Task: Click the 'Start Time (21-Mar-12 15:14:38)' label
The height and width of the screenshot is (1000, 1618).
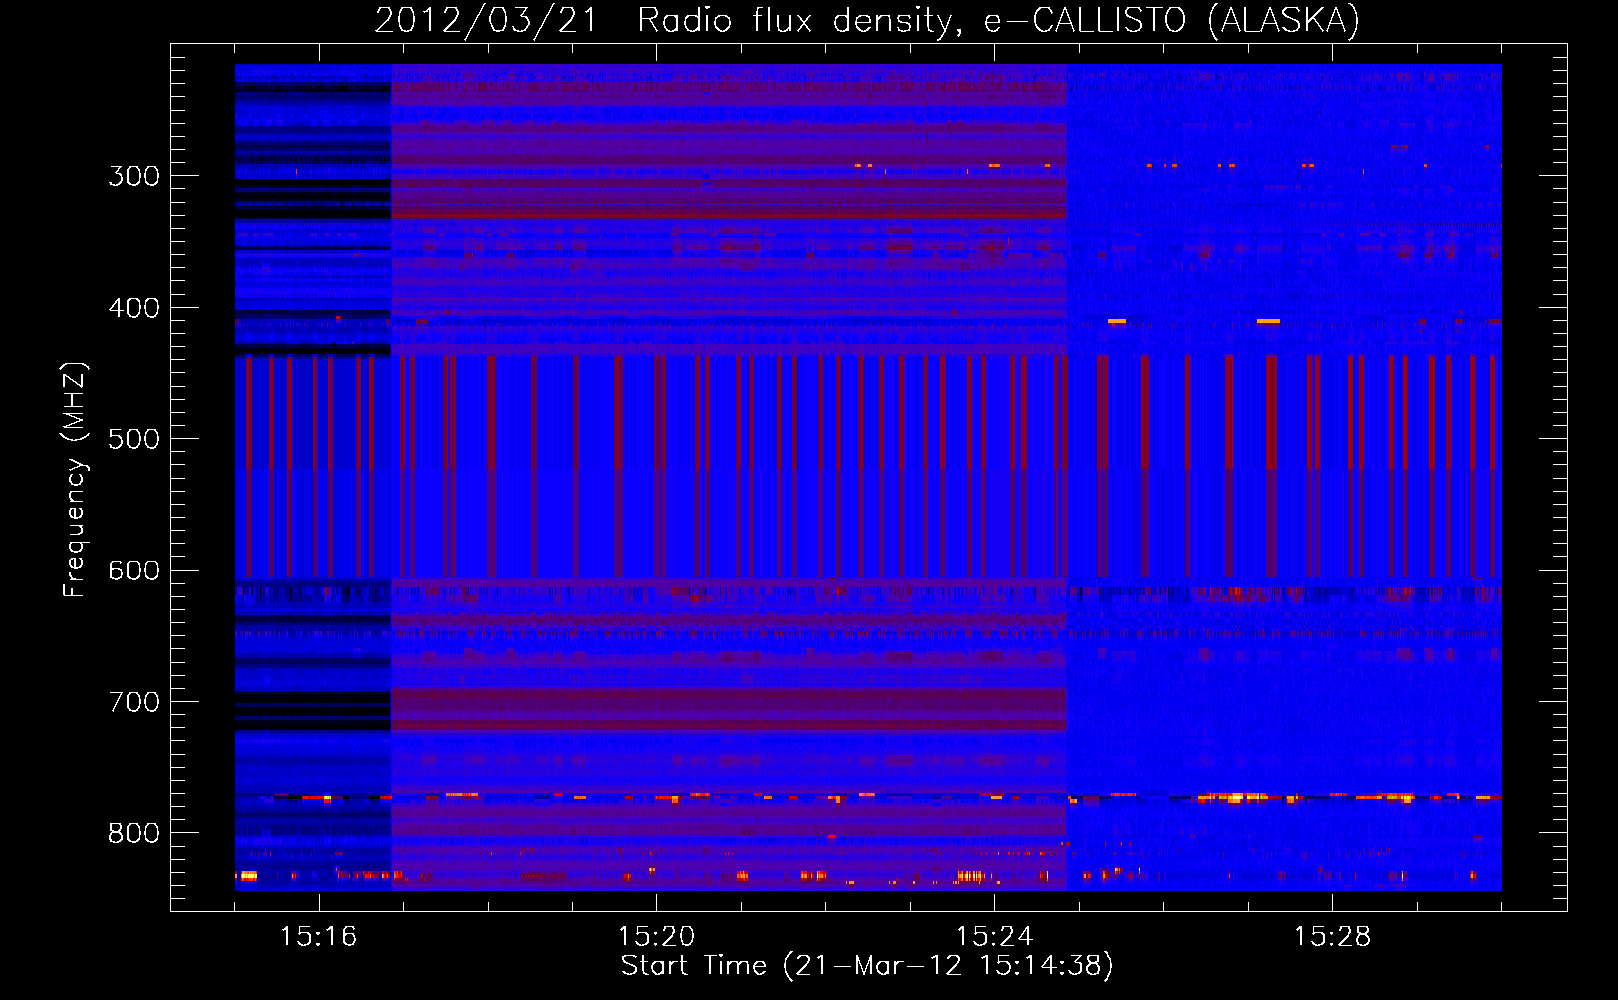Action: (867, 966)
